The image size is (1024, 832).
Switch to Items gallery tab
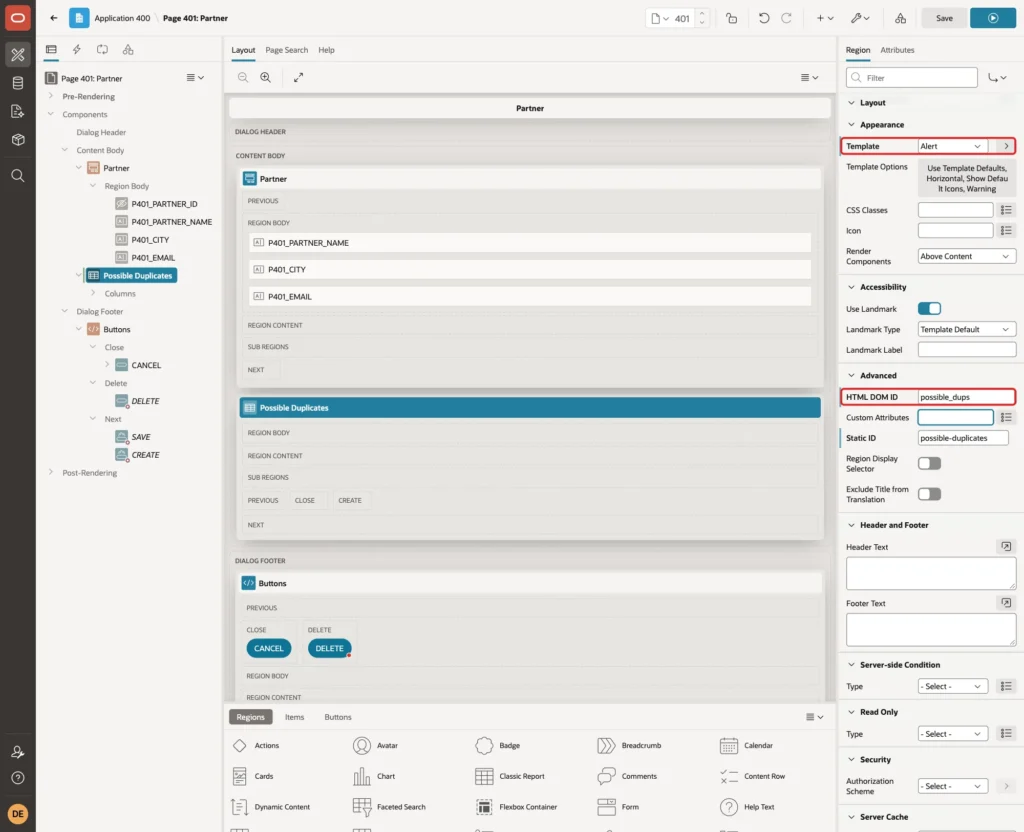pos(295,717)
